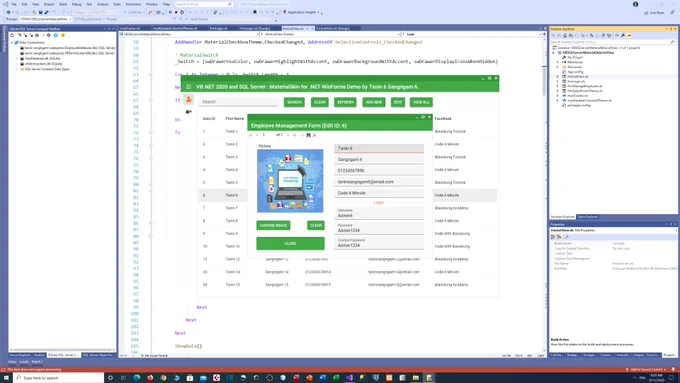Open Visual Studio from the taskbar
680x383 pixels.
coord(349,378)
